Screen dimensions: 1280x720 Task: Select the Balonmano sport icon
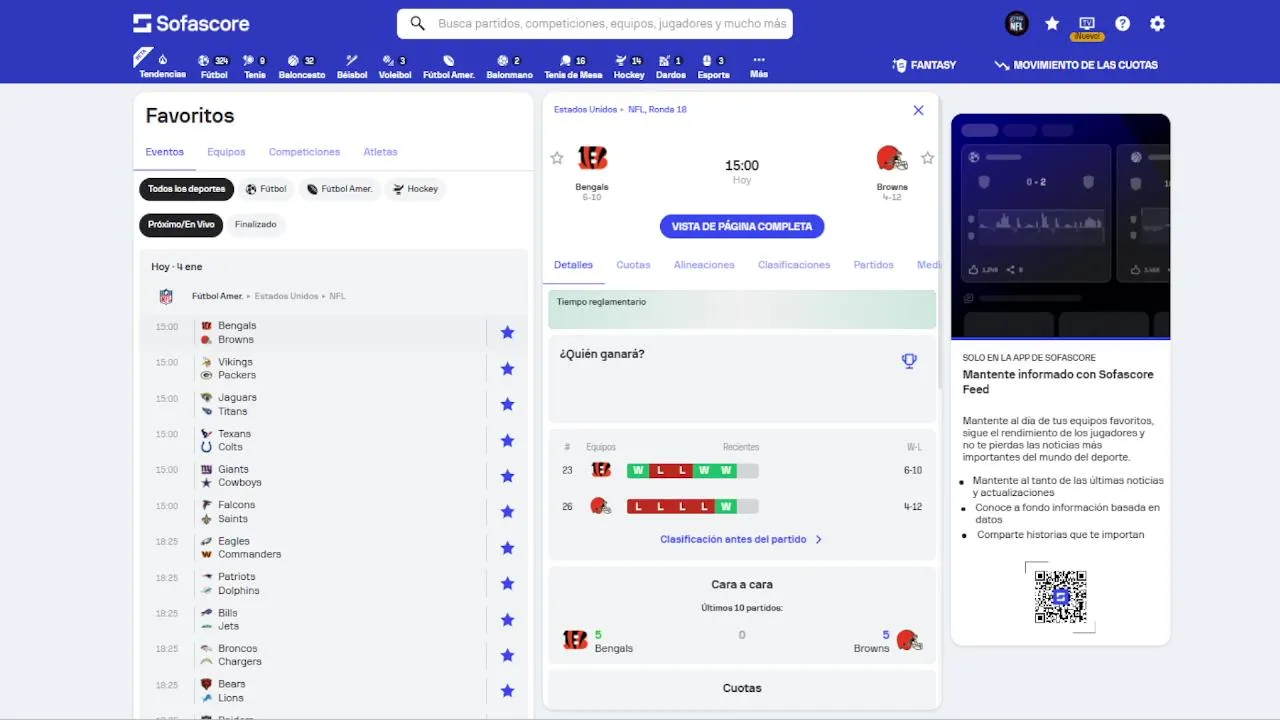(x=510, y=66)
